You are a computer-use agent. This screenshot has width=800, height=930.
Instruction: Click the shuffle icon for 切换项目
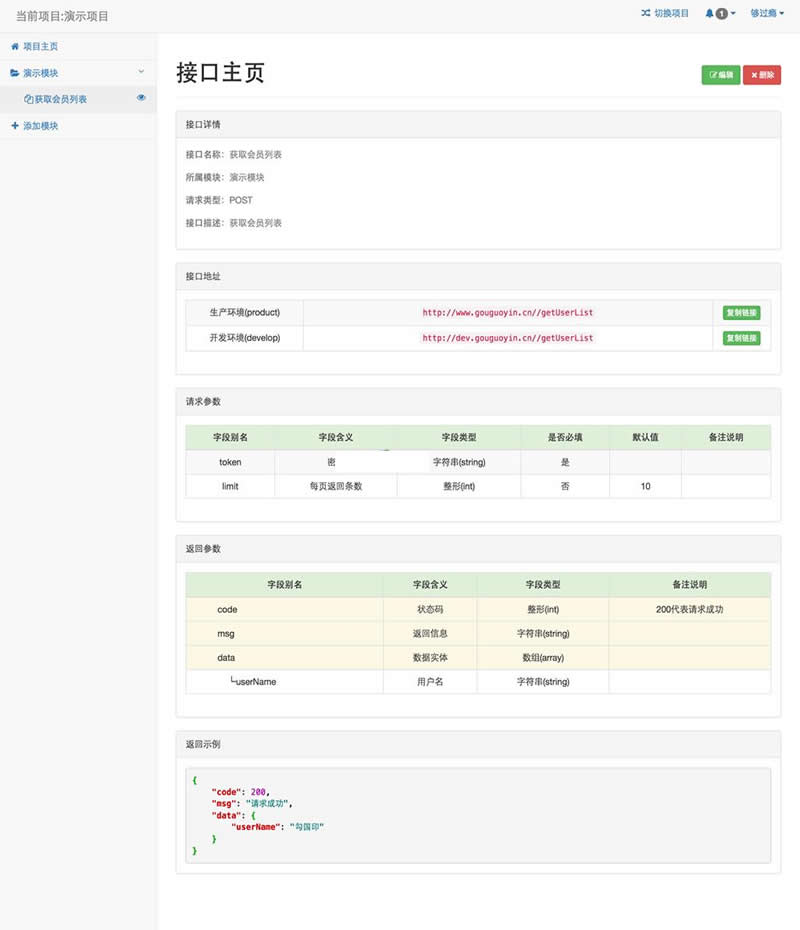click(645, 14)
